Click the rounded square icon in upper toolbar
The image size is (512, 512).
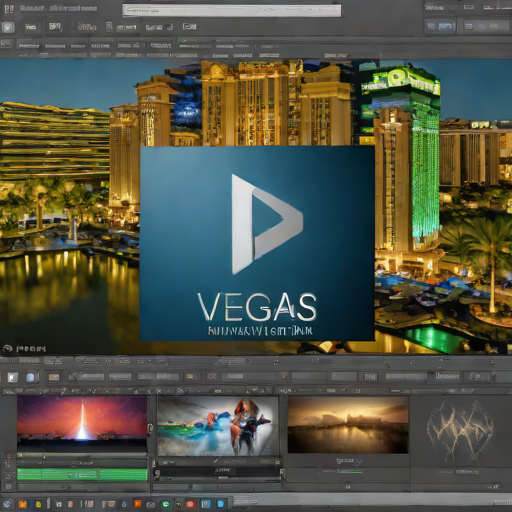[8, 27]
